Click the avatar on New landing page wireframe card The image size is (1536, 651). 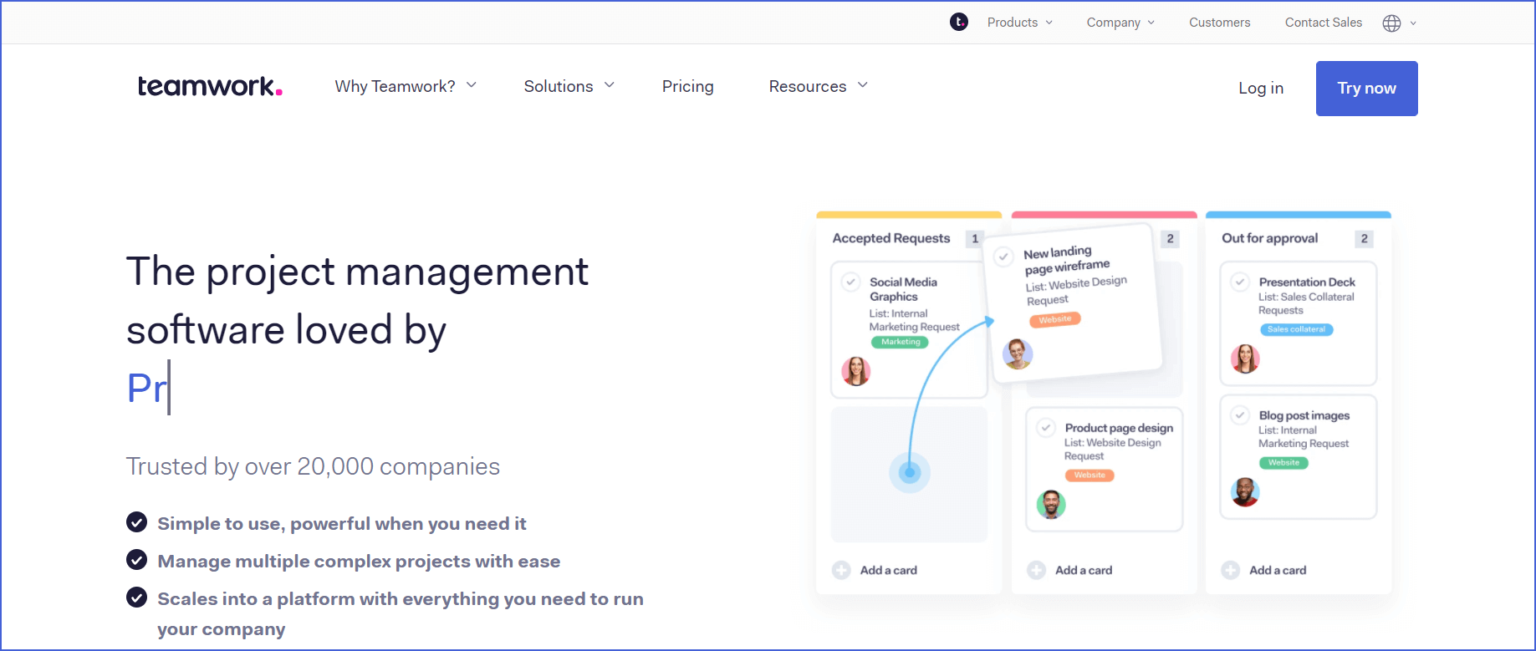[1017, 354]
